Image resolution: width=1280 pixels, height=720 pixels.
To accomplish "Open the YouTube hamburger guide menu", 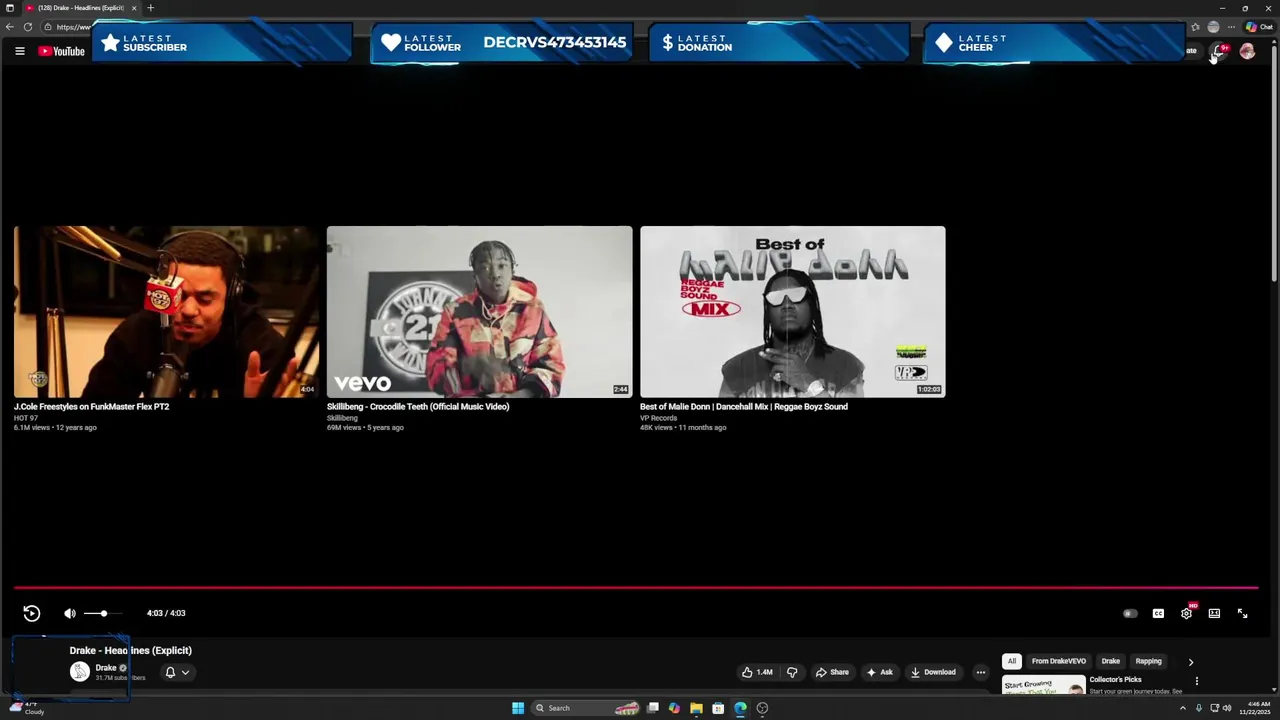I will pos(19,51).
